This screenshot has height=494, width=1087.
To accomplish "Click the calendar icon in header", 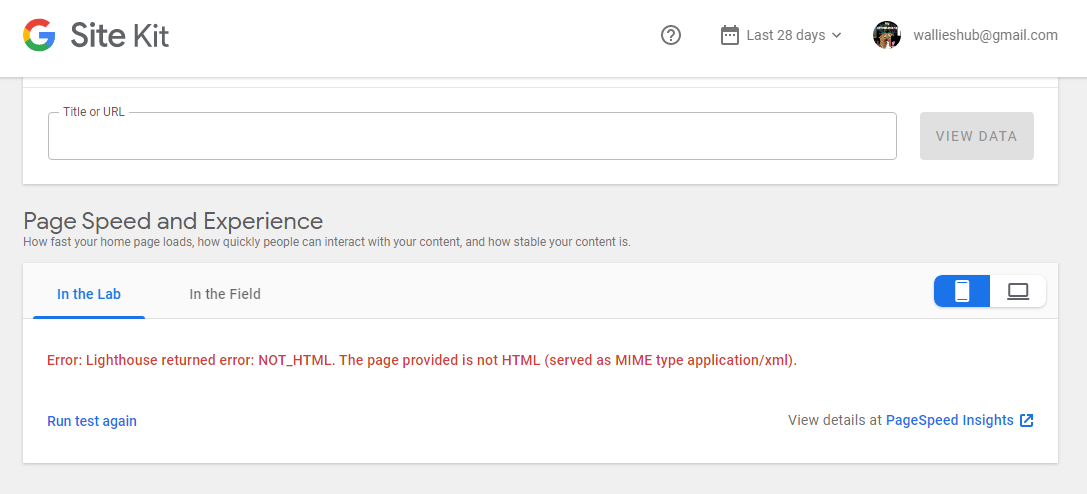I will coord(730,35).
